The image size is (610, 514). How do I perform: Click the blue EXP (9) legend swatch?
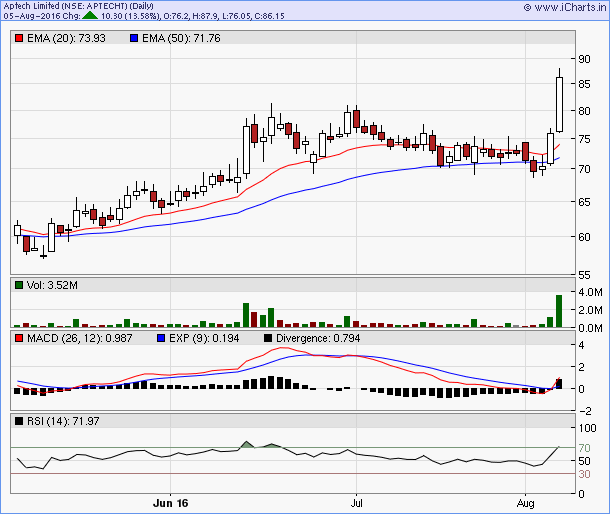[161, 338]
